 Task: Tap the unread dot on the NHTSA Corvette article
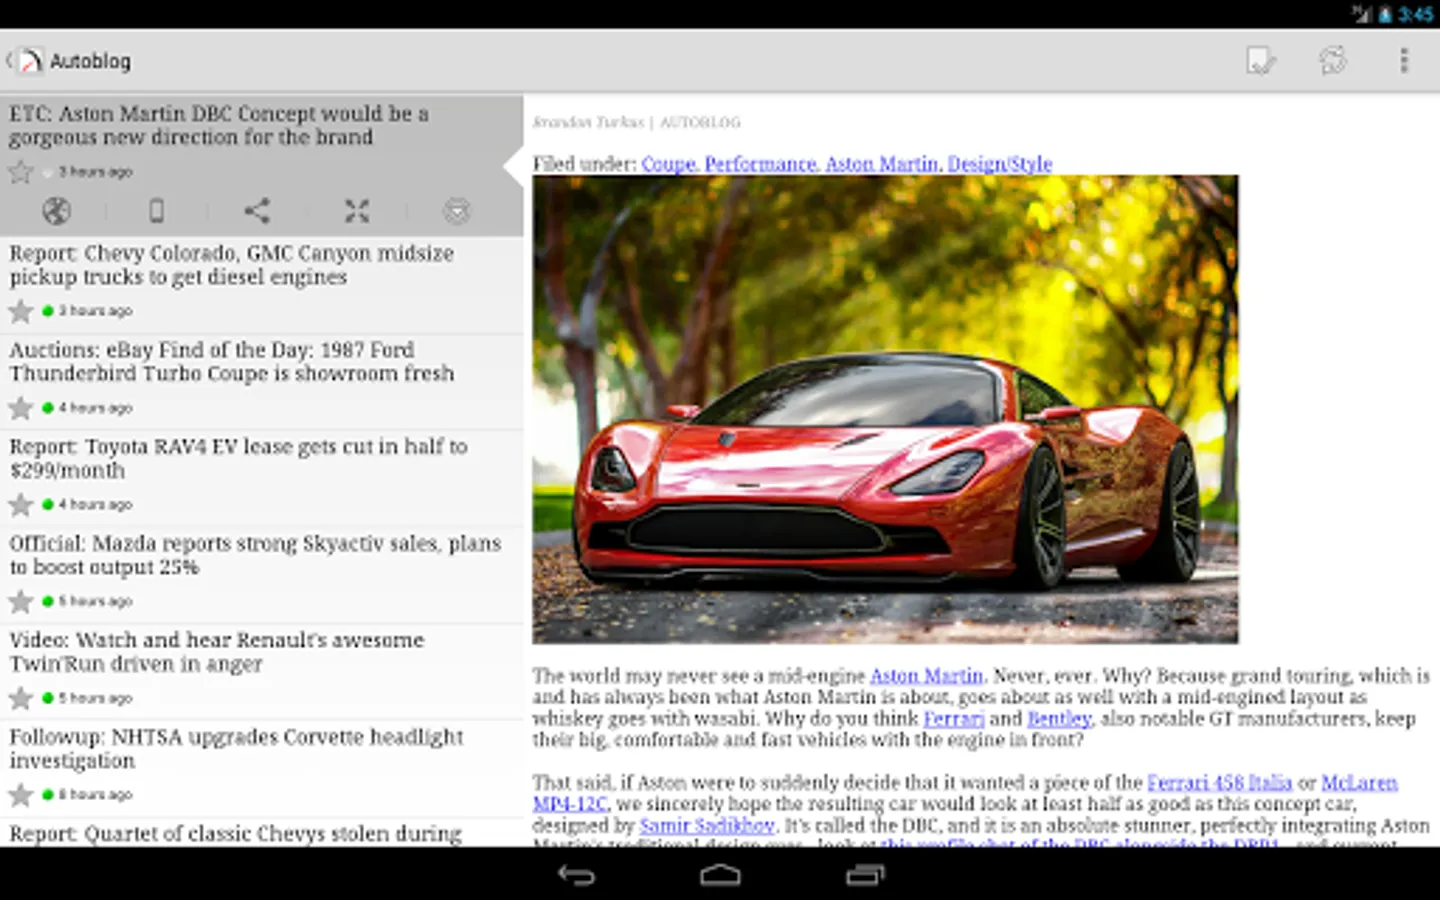[48, 795]
